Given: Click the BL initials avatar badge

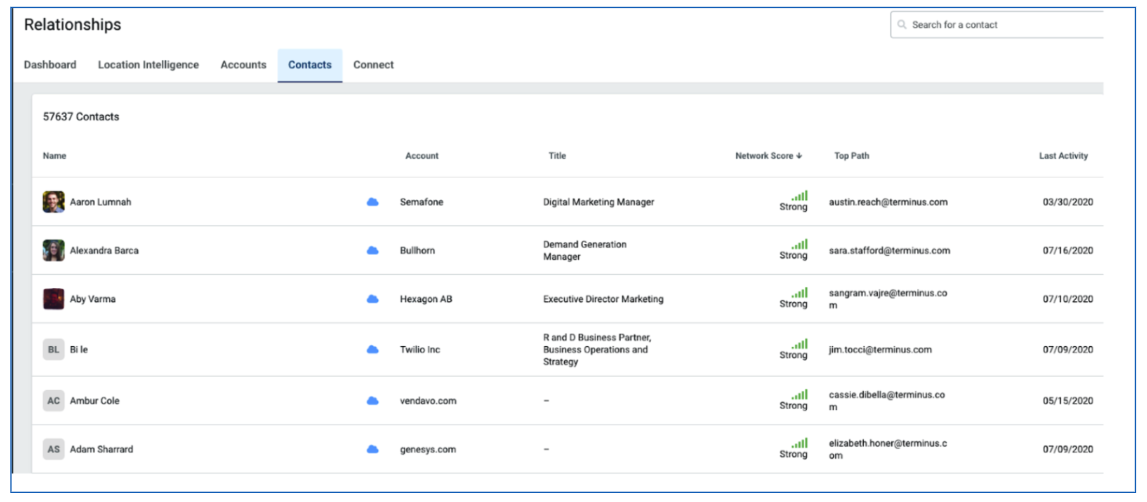Looking at the screenshot, I should pyautogui.click(x=53, y=350).
